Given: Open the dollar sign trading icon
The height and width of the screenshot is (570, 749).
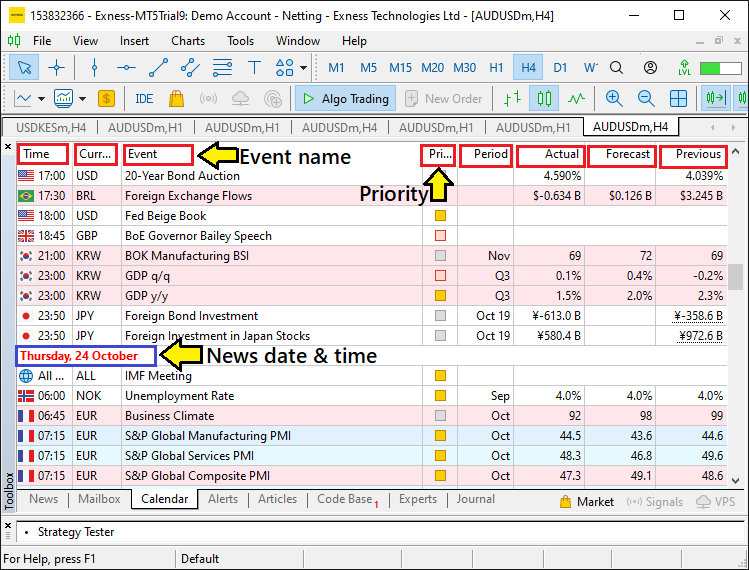Looking at the screenshot, I should pos(106,99).
